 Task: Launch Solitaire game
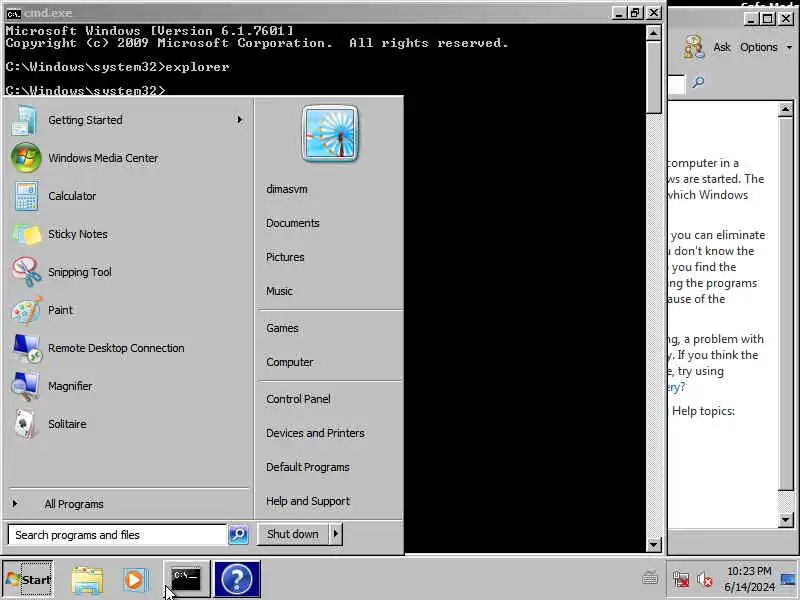tap(127, 424)
